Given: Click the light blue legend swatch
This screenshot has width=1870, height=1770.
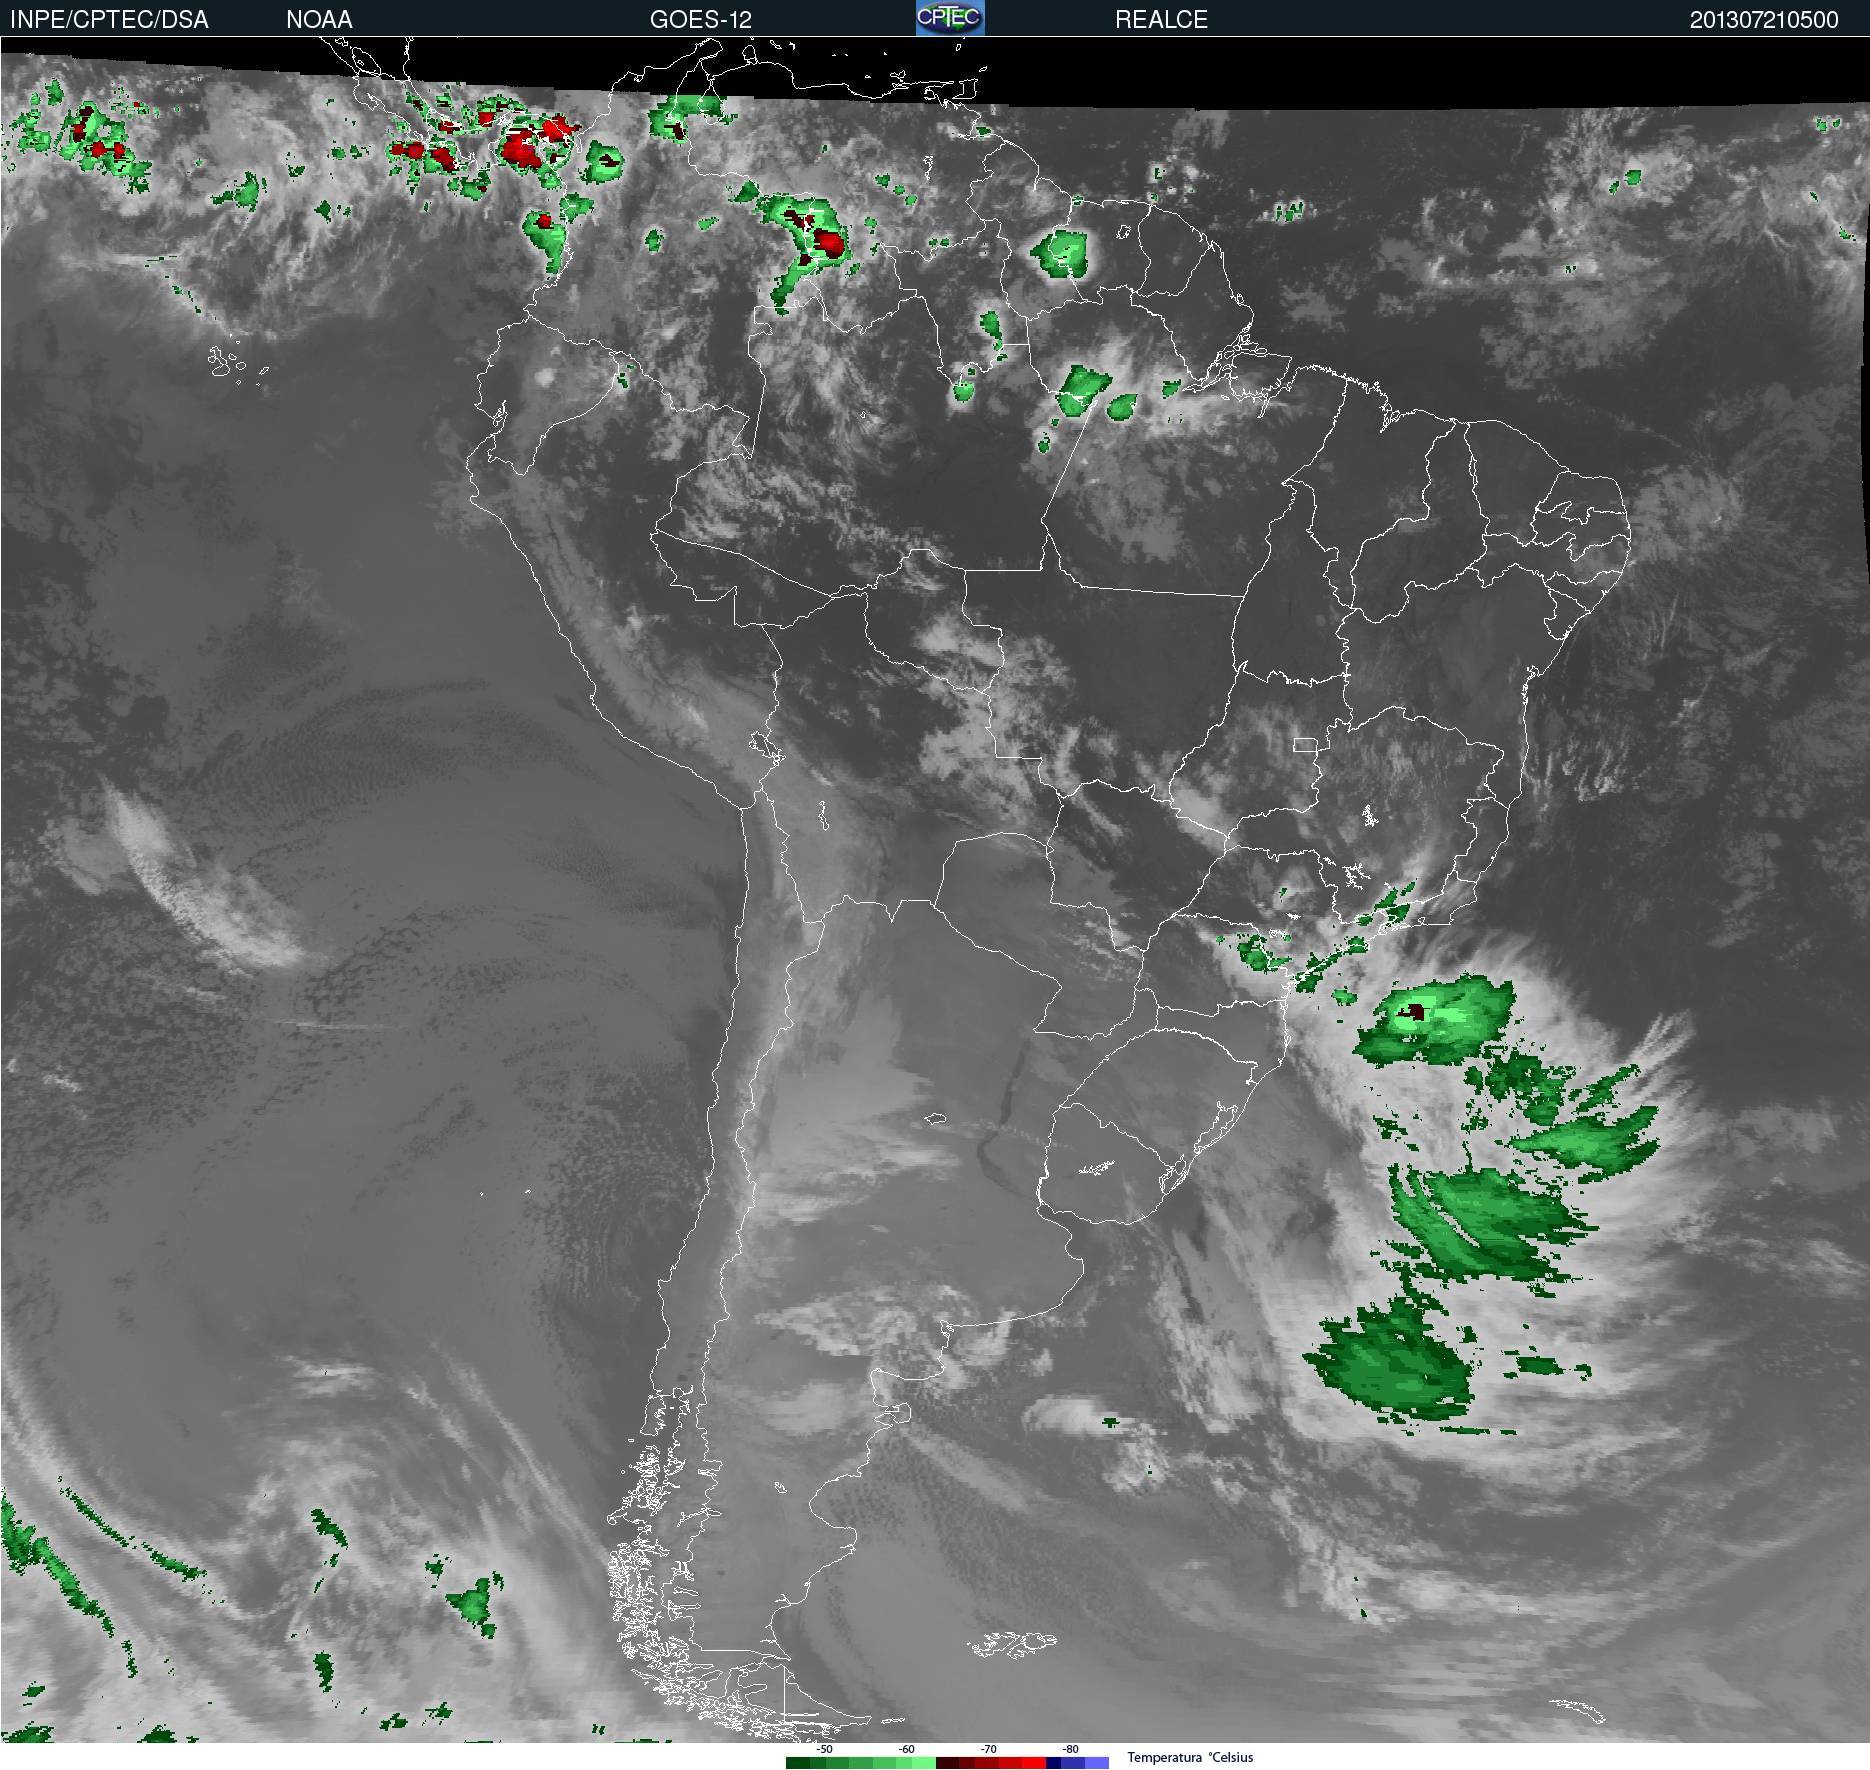Looking at the screenshot, I should tap(1097, 1763).
